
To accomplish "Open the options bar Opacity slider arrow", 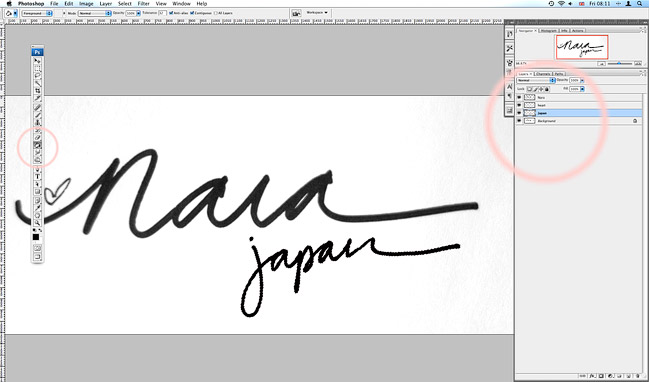I will pos(138,13).
